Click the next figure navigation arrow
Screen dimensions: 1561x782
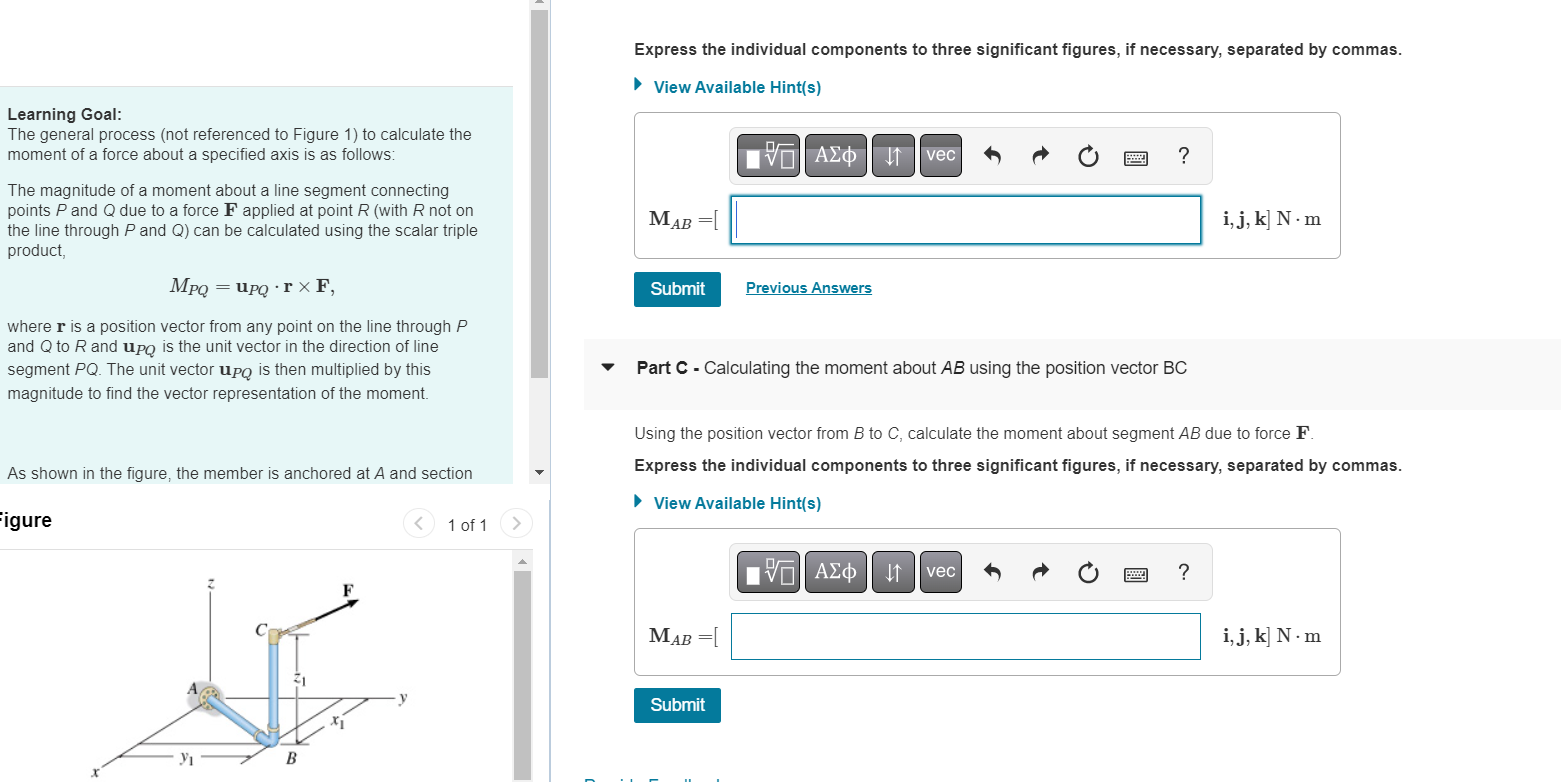click(x=516, y=523)
